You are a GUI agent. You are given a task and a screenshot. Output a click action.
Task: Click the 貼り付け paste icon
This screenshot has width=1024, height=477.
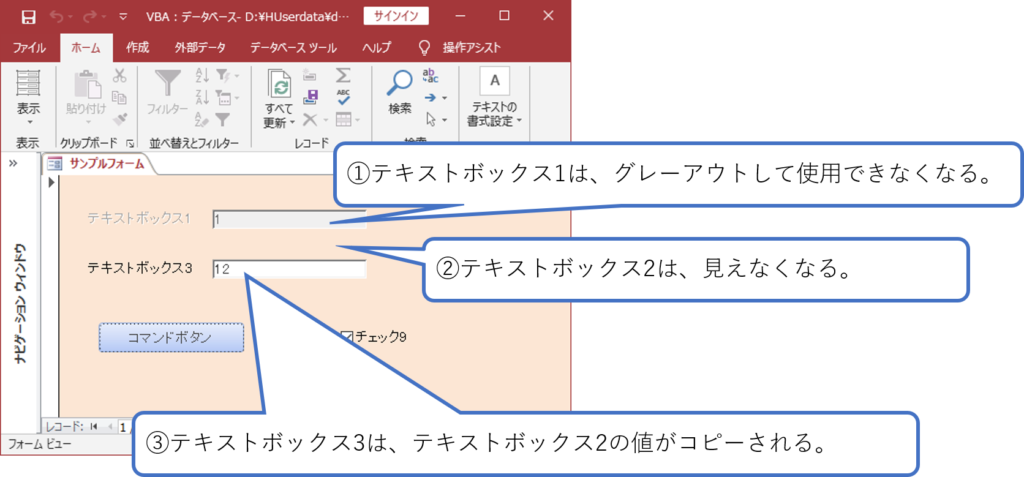point(87,84)
